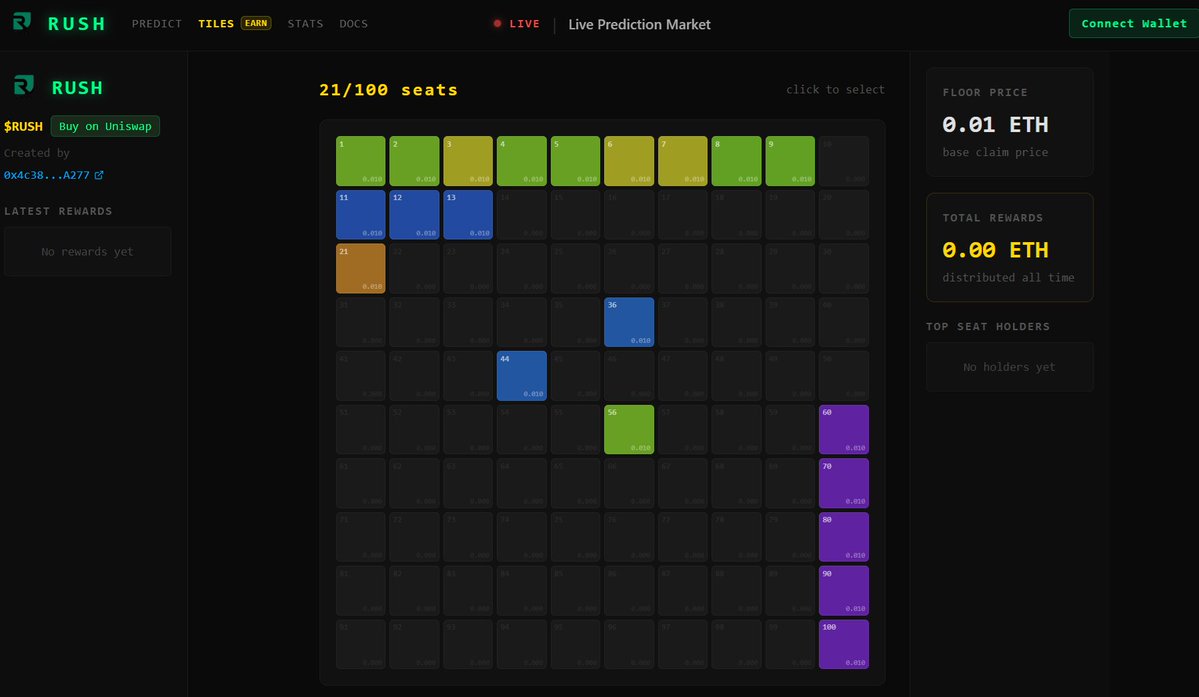Select green seat tile 56

pos(629,430)
